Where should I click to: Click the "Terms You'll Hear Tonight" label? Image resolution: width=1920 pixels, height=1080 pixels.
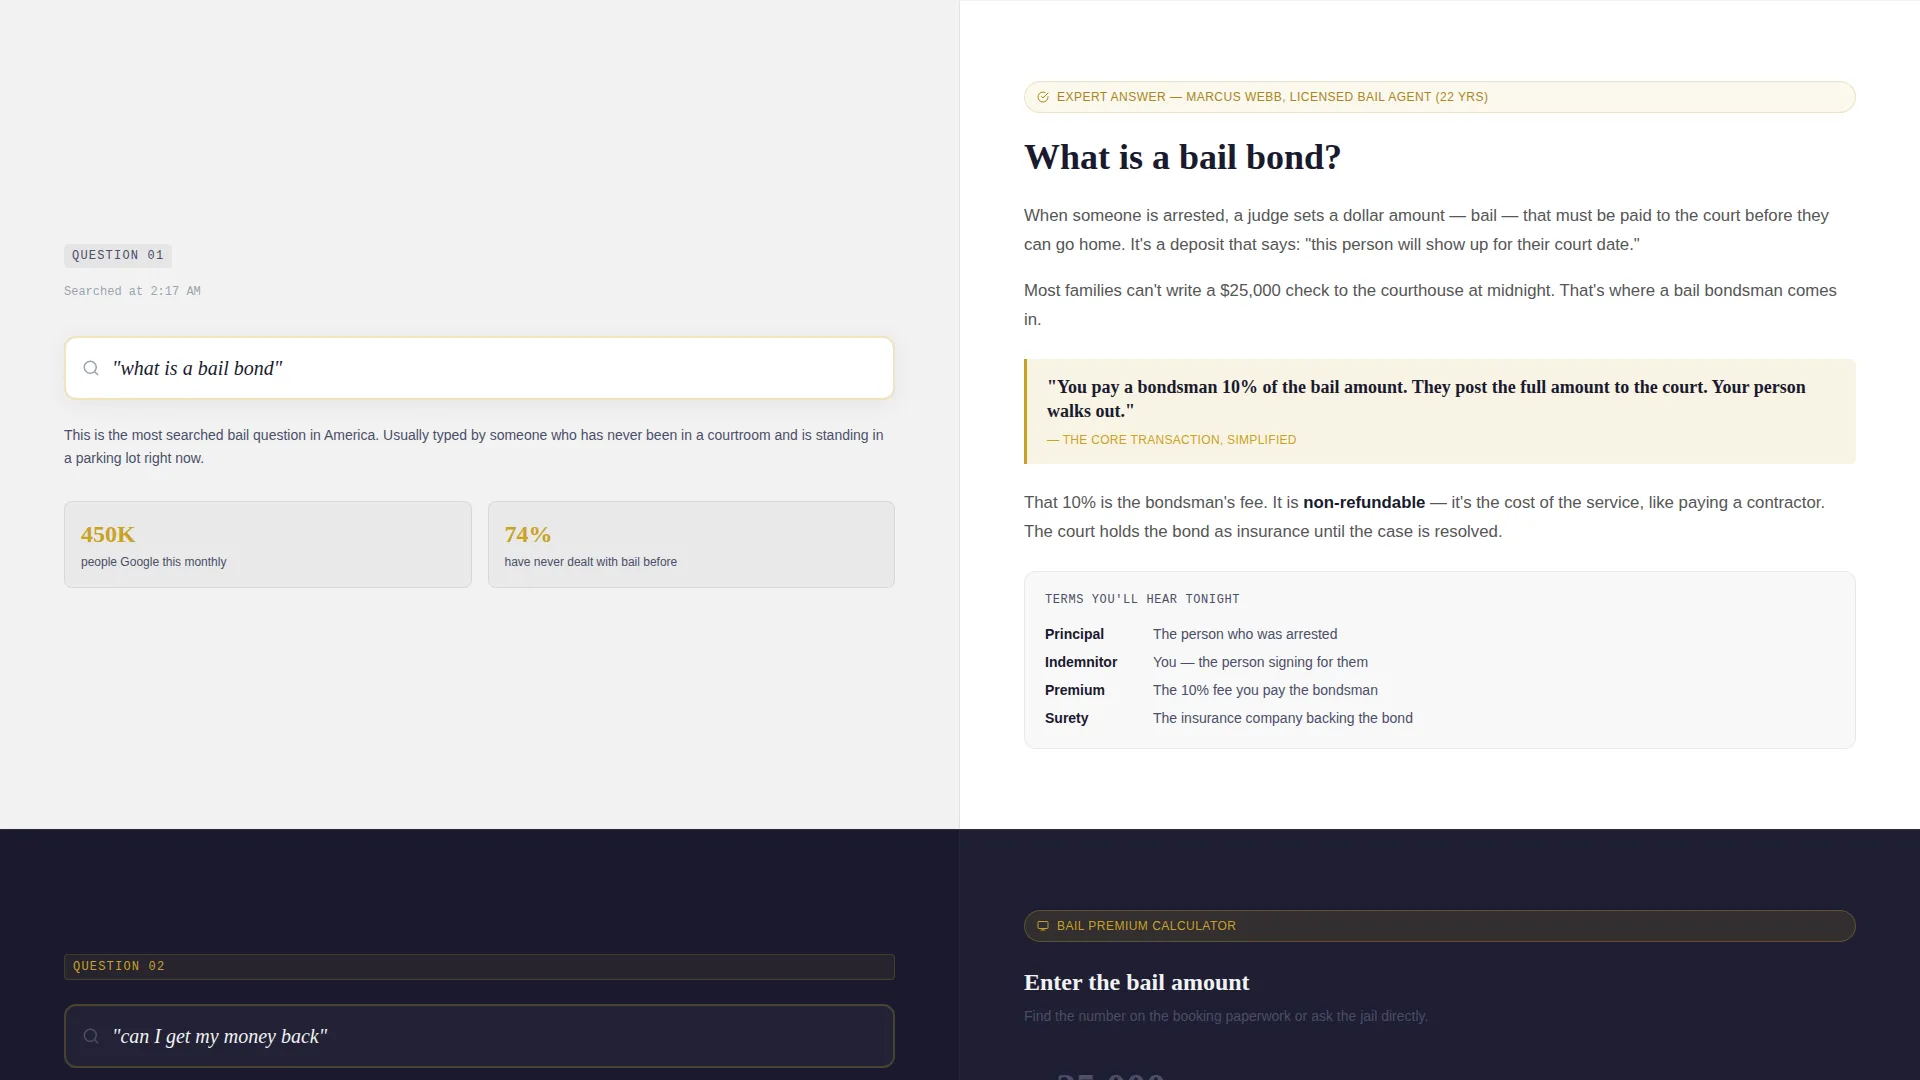pos(1142,599)
